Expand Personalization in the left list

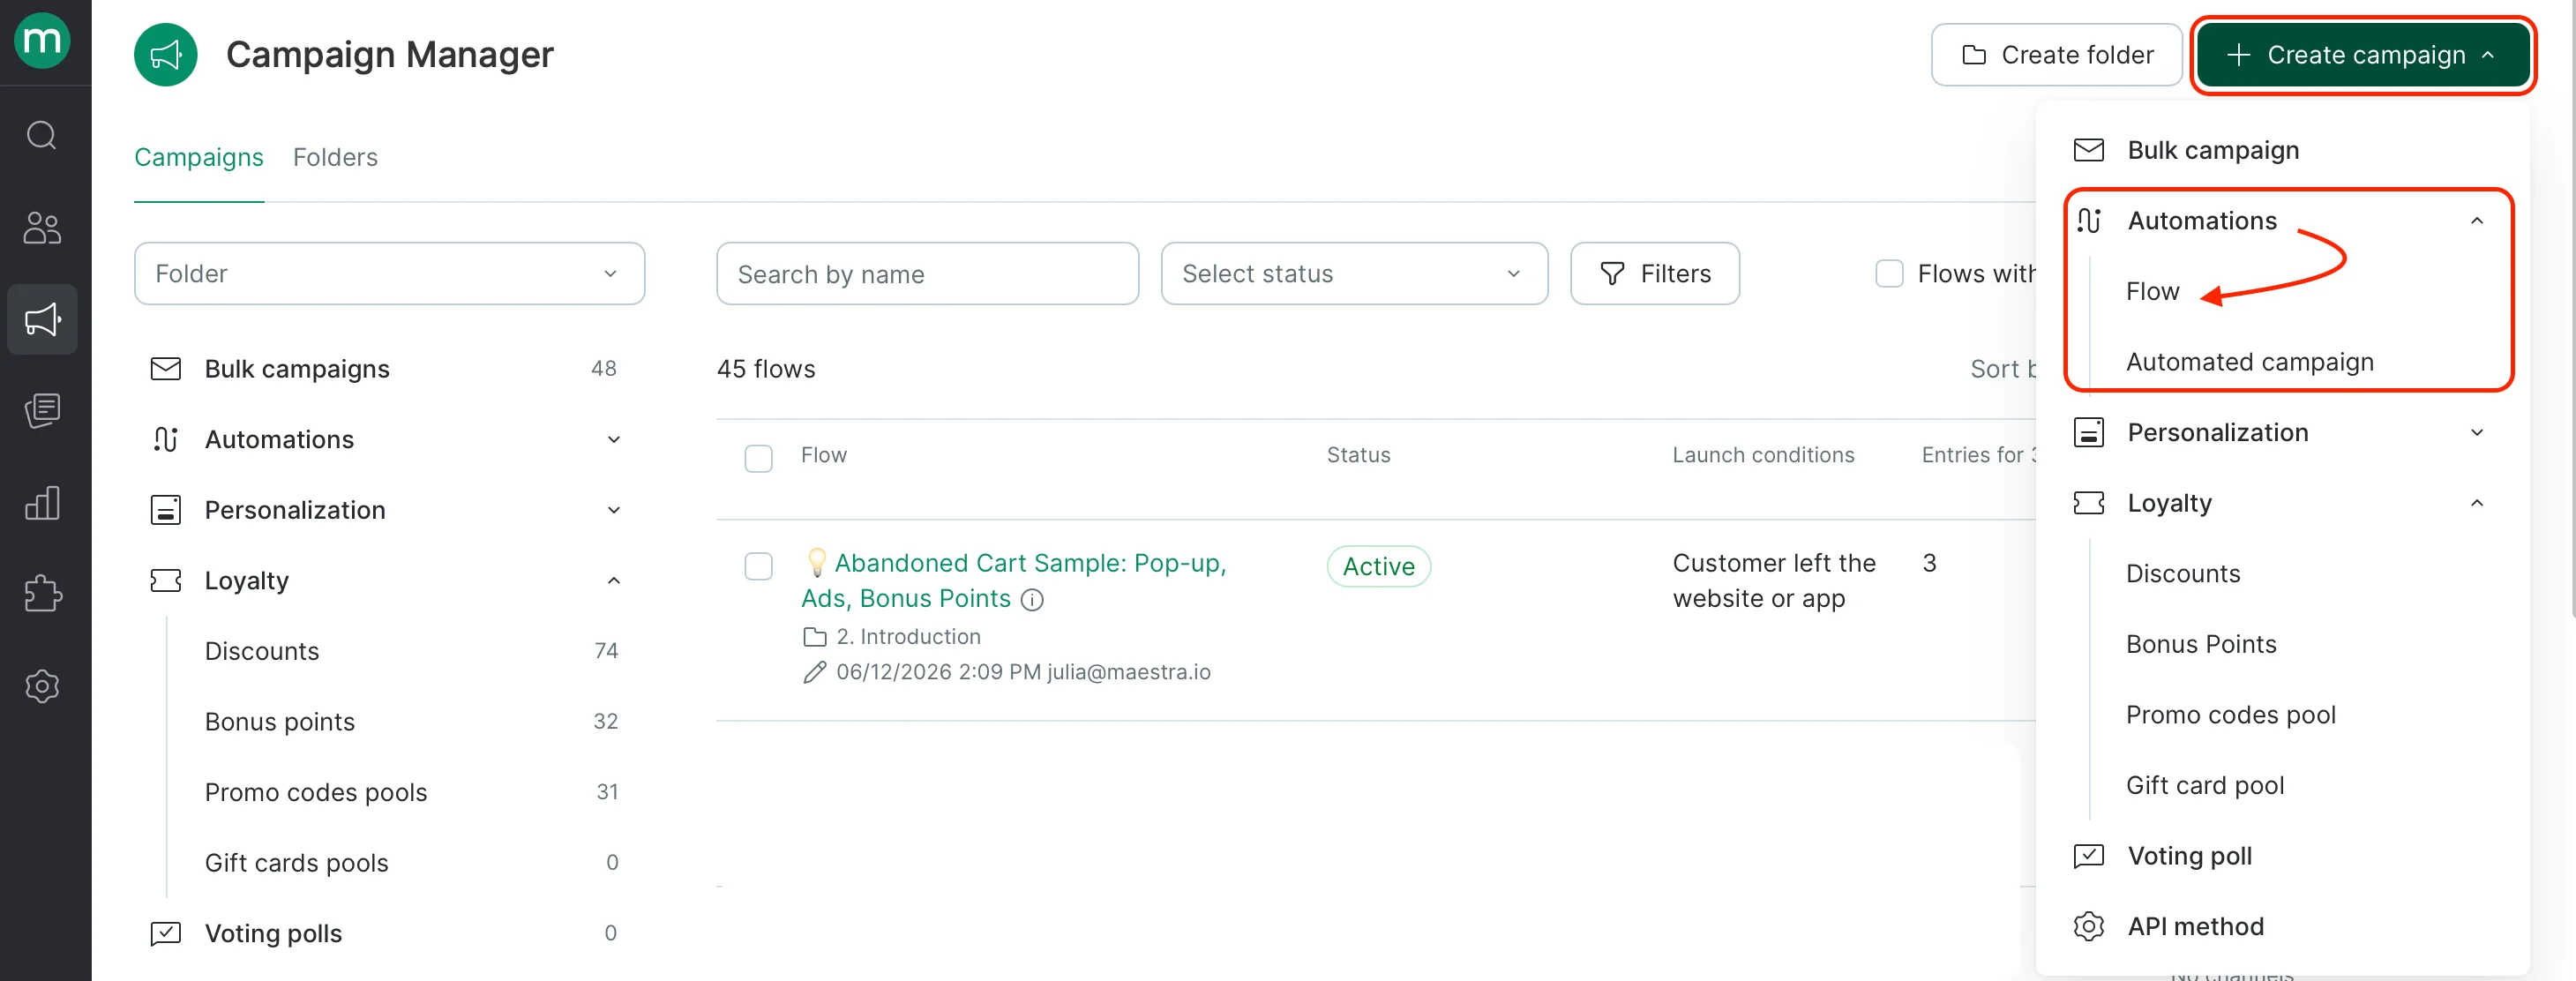[614, 510]
